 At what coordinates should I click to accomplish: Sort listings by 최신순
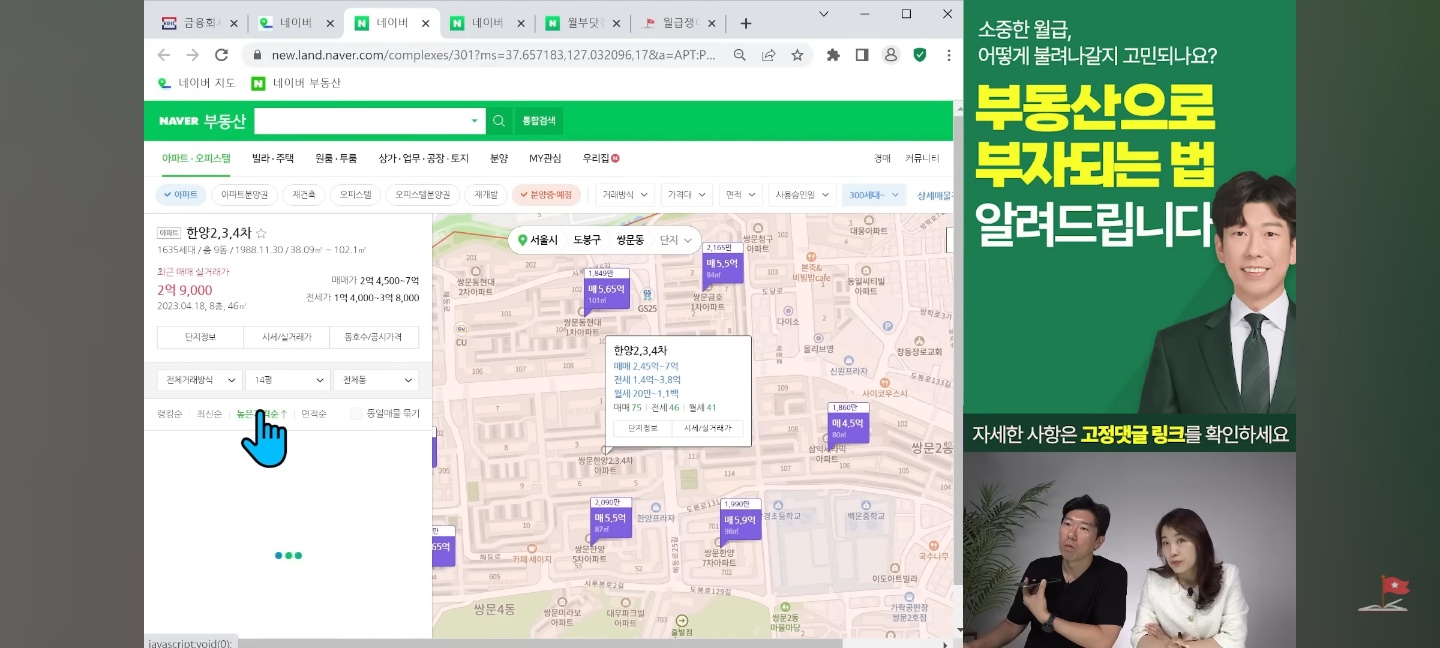[209, 413]
